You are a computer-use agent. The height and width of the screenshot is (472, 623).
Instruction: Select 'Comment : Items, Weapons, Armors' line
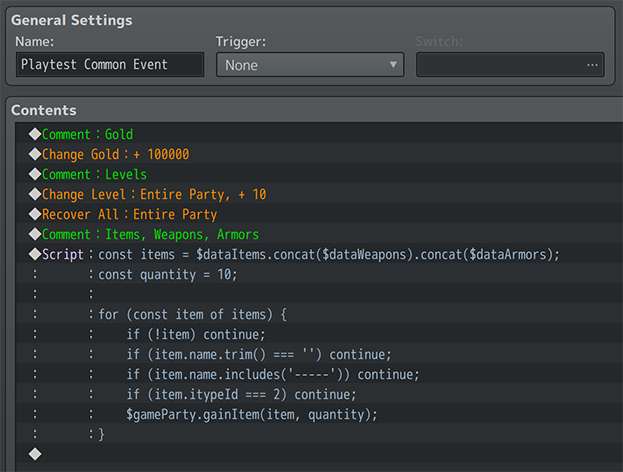click(319, 234)
